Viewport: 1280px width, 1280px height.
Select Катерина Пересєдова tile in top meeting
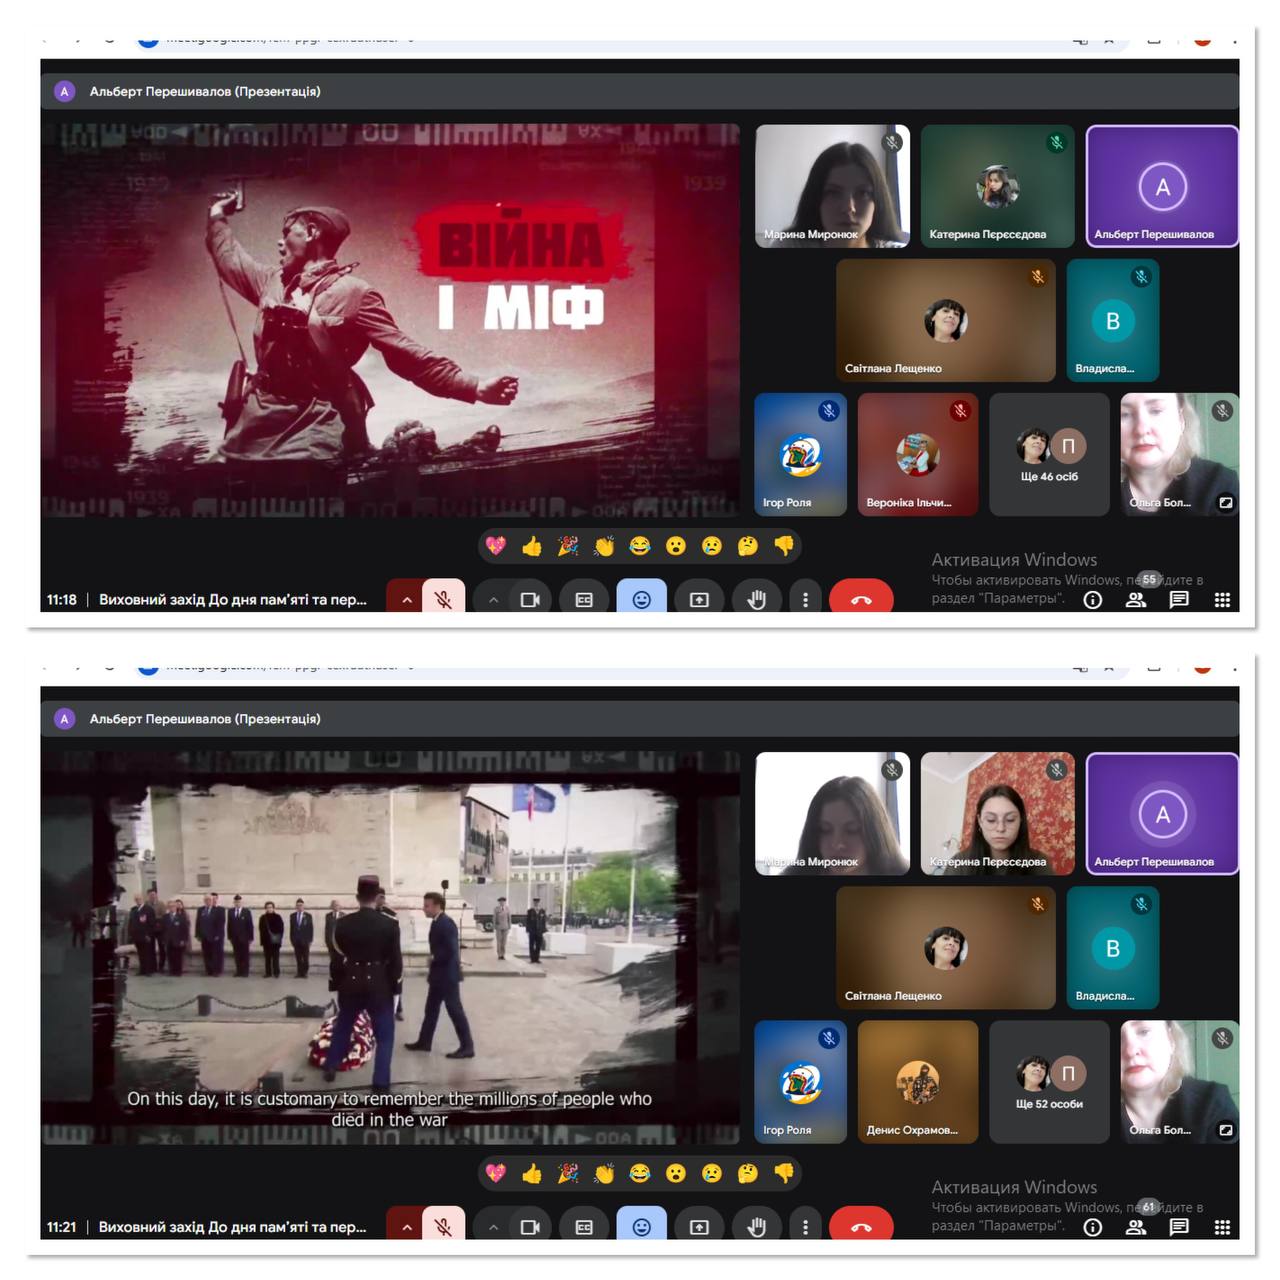(x=997, y=186)
